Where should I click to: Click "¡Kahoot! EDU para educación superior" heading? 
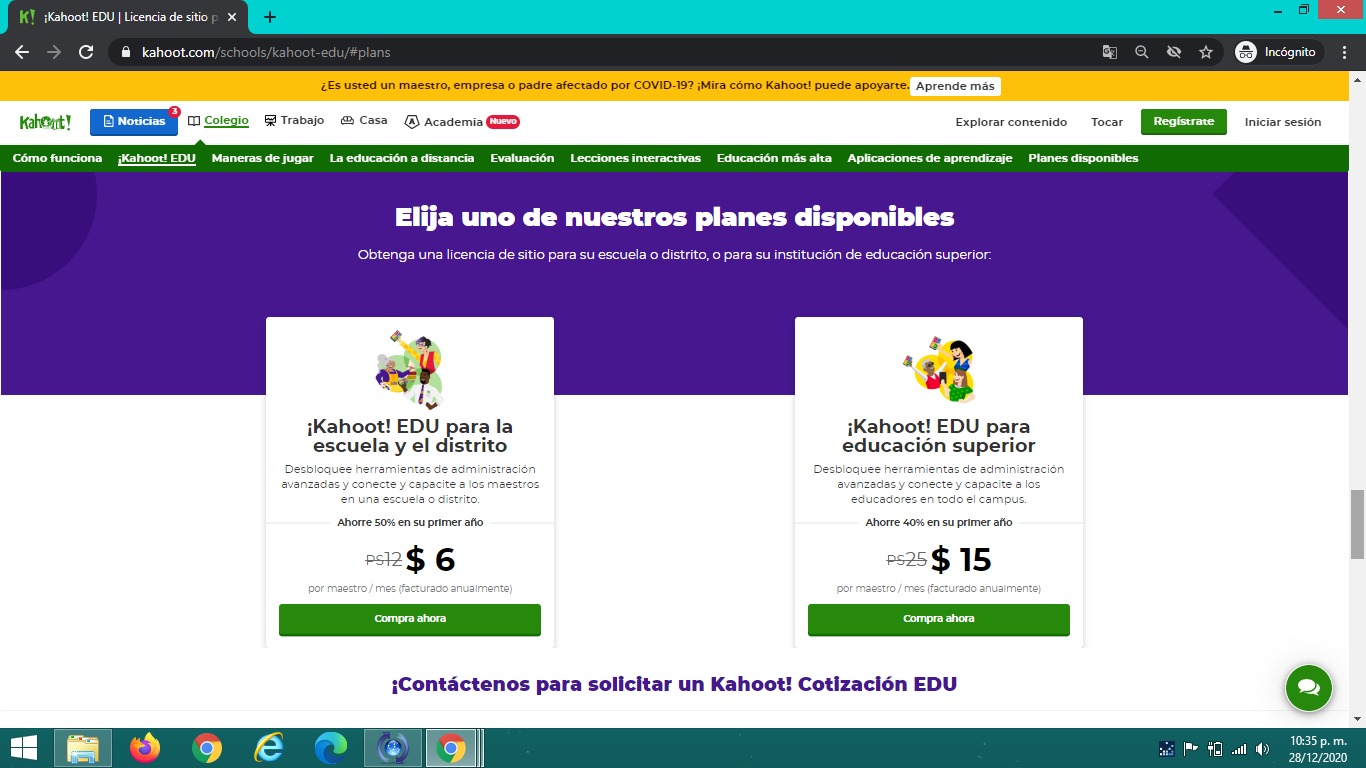(939, 436)
